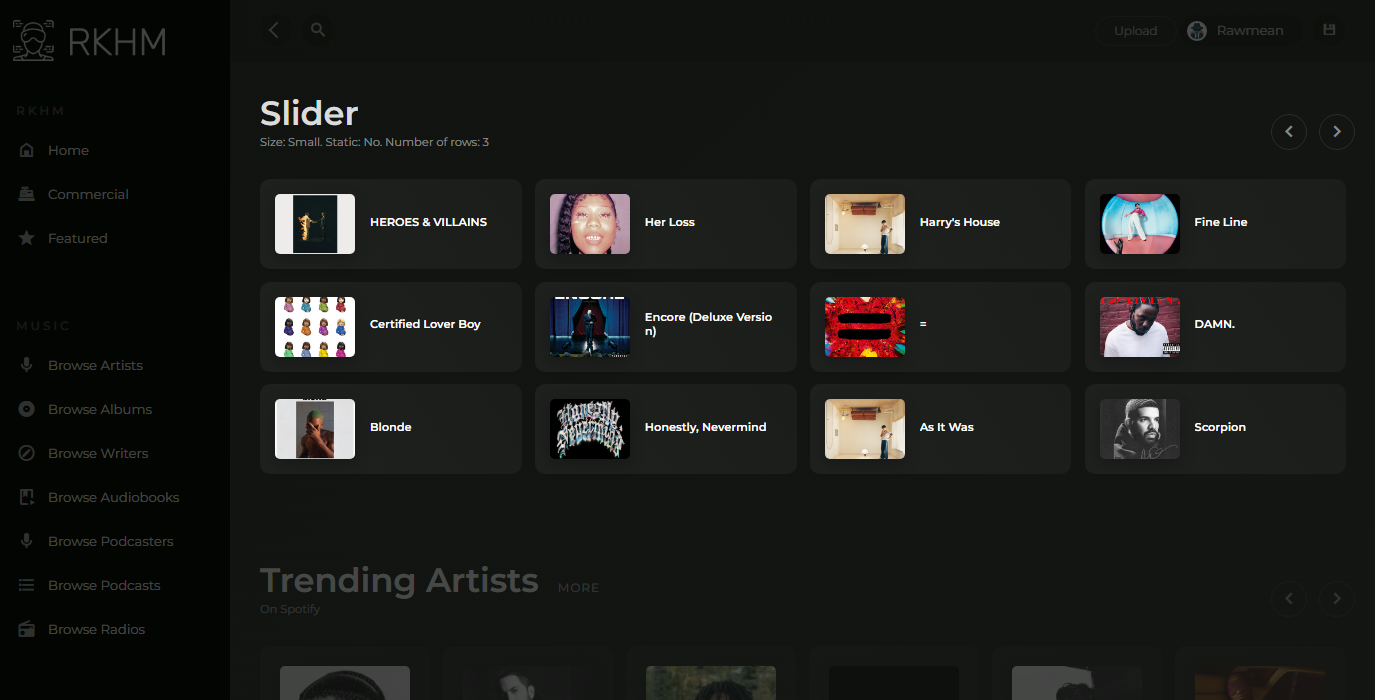The width and height of the screenshot is (1375, 700).
Task: Click MORE next to Trending Artists
Action: [578, 588]
